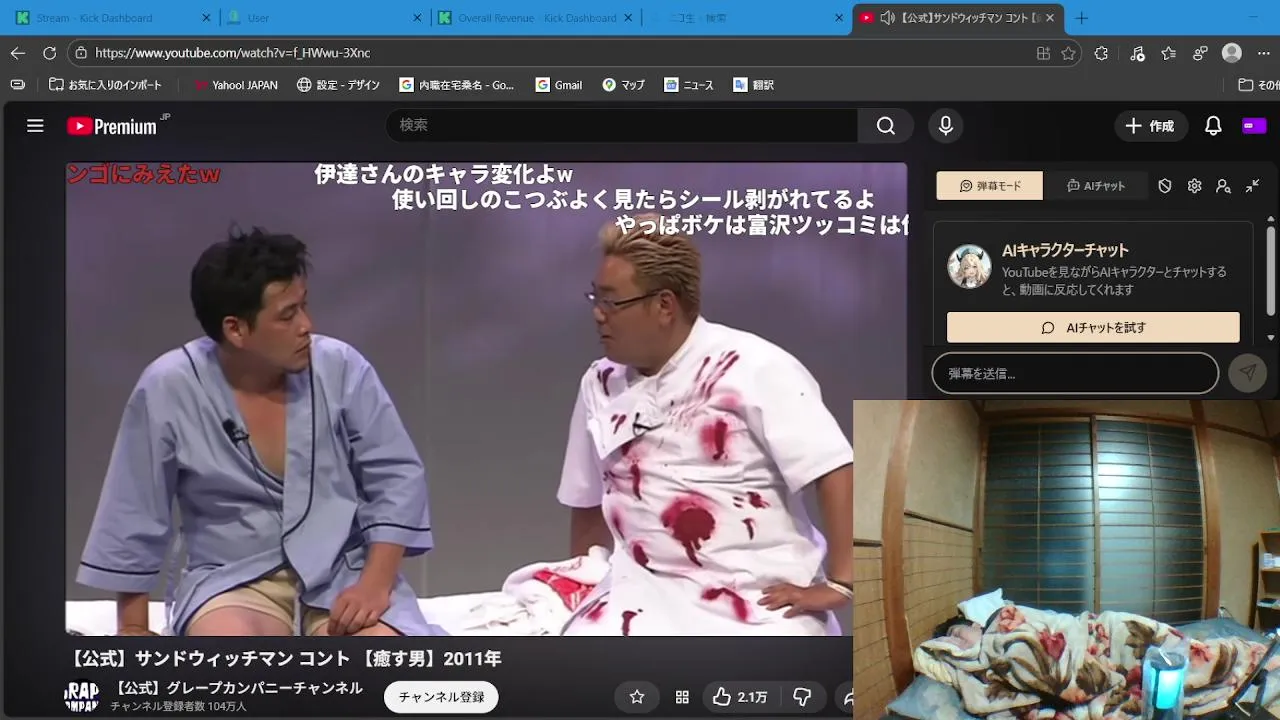
Task: Open 翻訳 bookmark
Action: click(753, 85)
